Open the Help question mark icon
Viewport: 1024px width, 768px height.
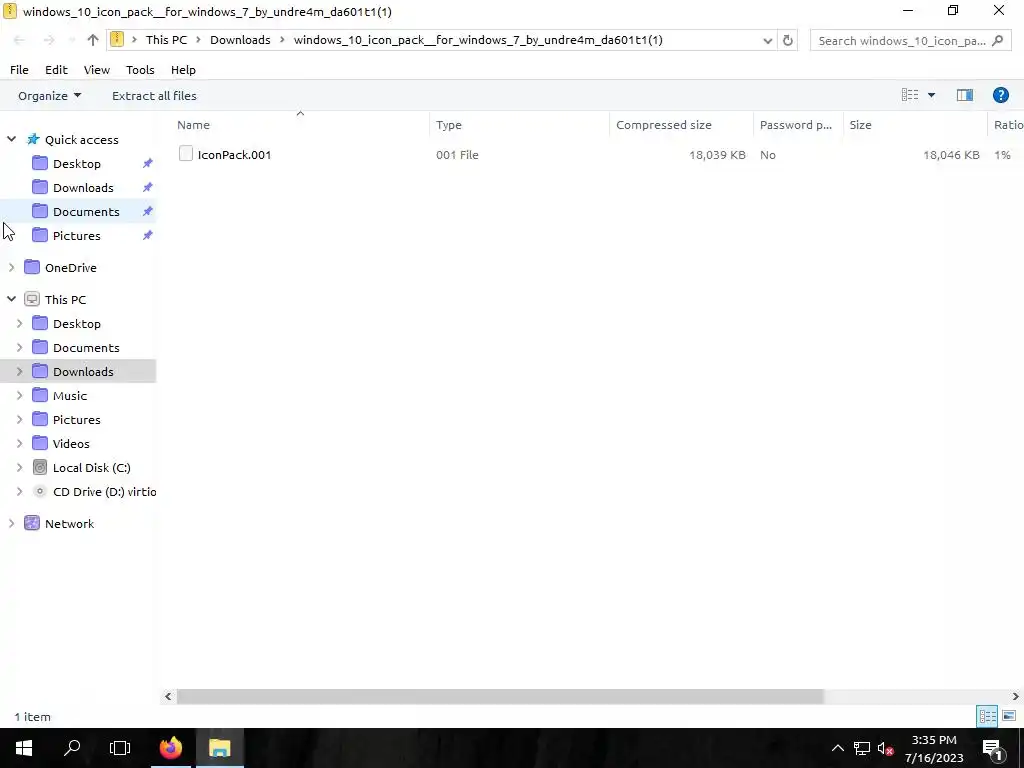coord(1000,95)
